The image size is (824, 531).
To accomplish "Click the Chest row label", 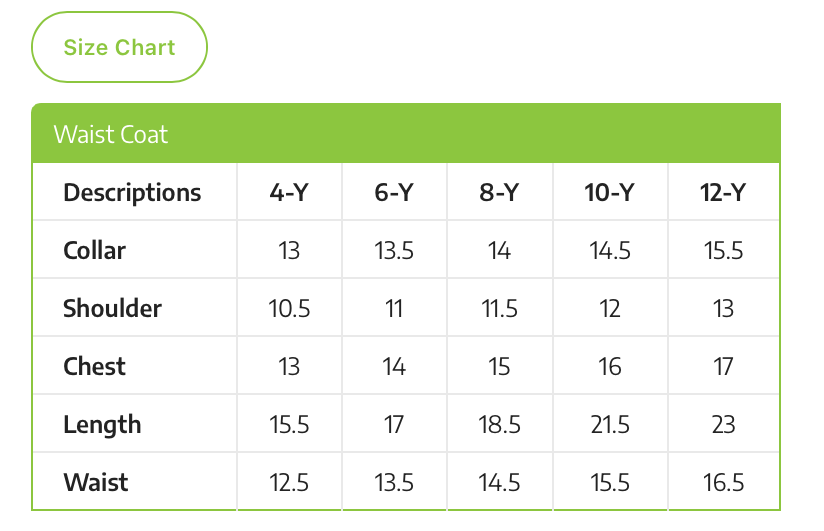I will point(94,366).
